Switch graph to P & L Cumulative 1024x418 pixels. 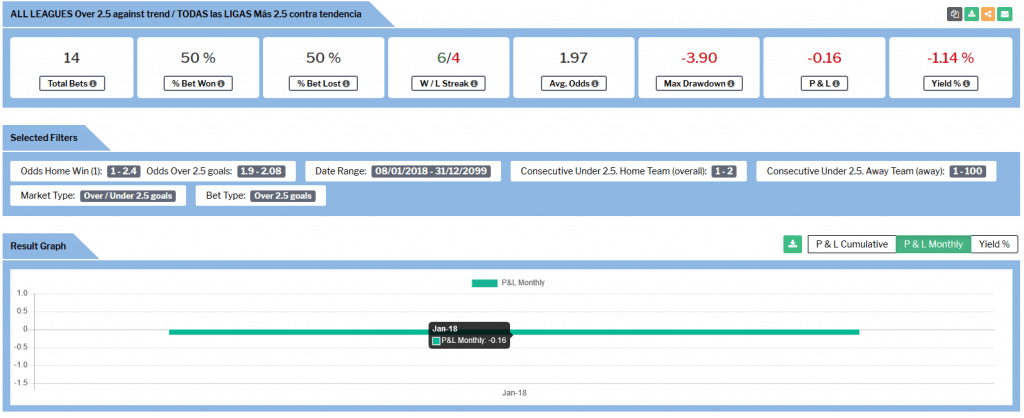852,244
